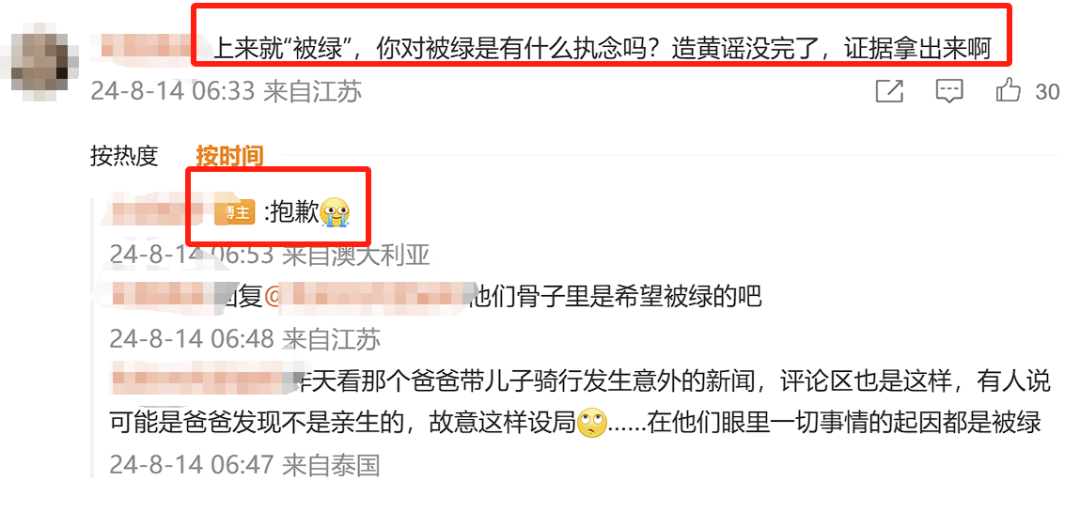1080x512 pixels.
Task: Click timestamp 24-8-14 06:47 来自泰国
Action: click(x=245, y=466)
